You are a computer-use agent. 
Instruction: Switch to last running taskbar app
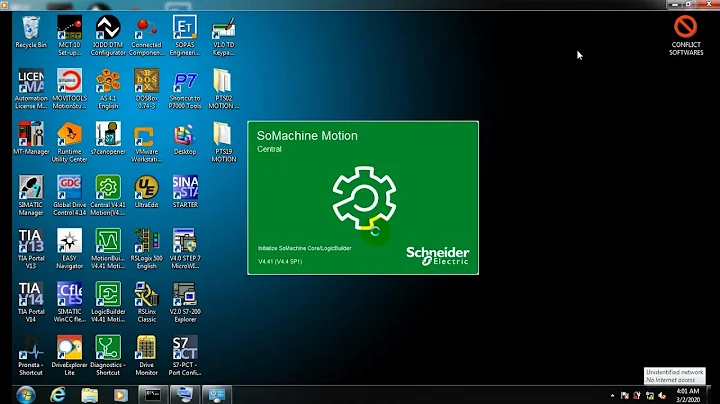pyautogui.click(x=216, y=395)
